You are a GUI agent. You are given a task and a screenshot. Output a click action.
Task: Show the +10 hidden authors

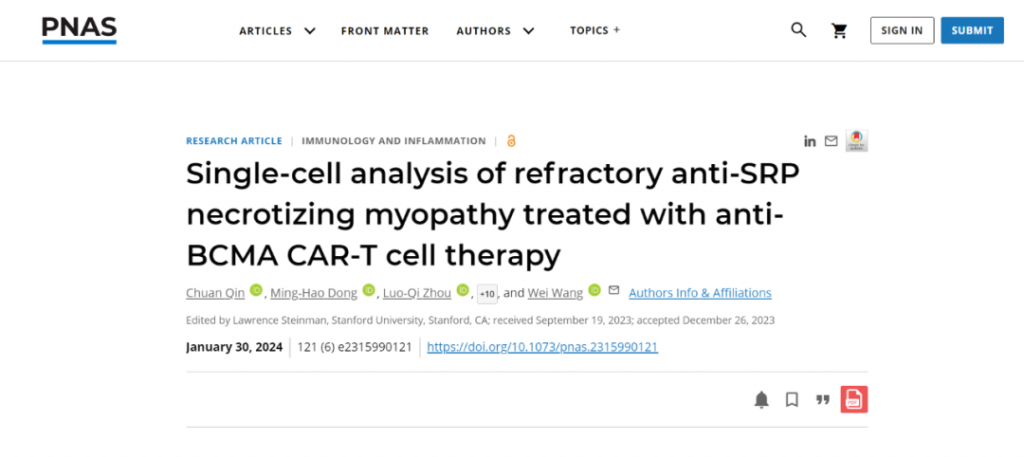coord(487,294)
